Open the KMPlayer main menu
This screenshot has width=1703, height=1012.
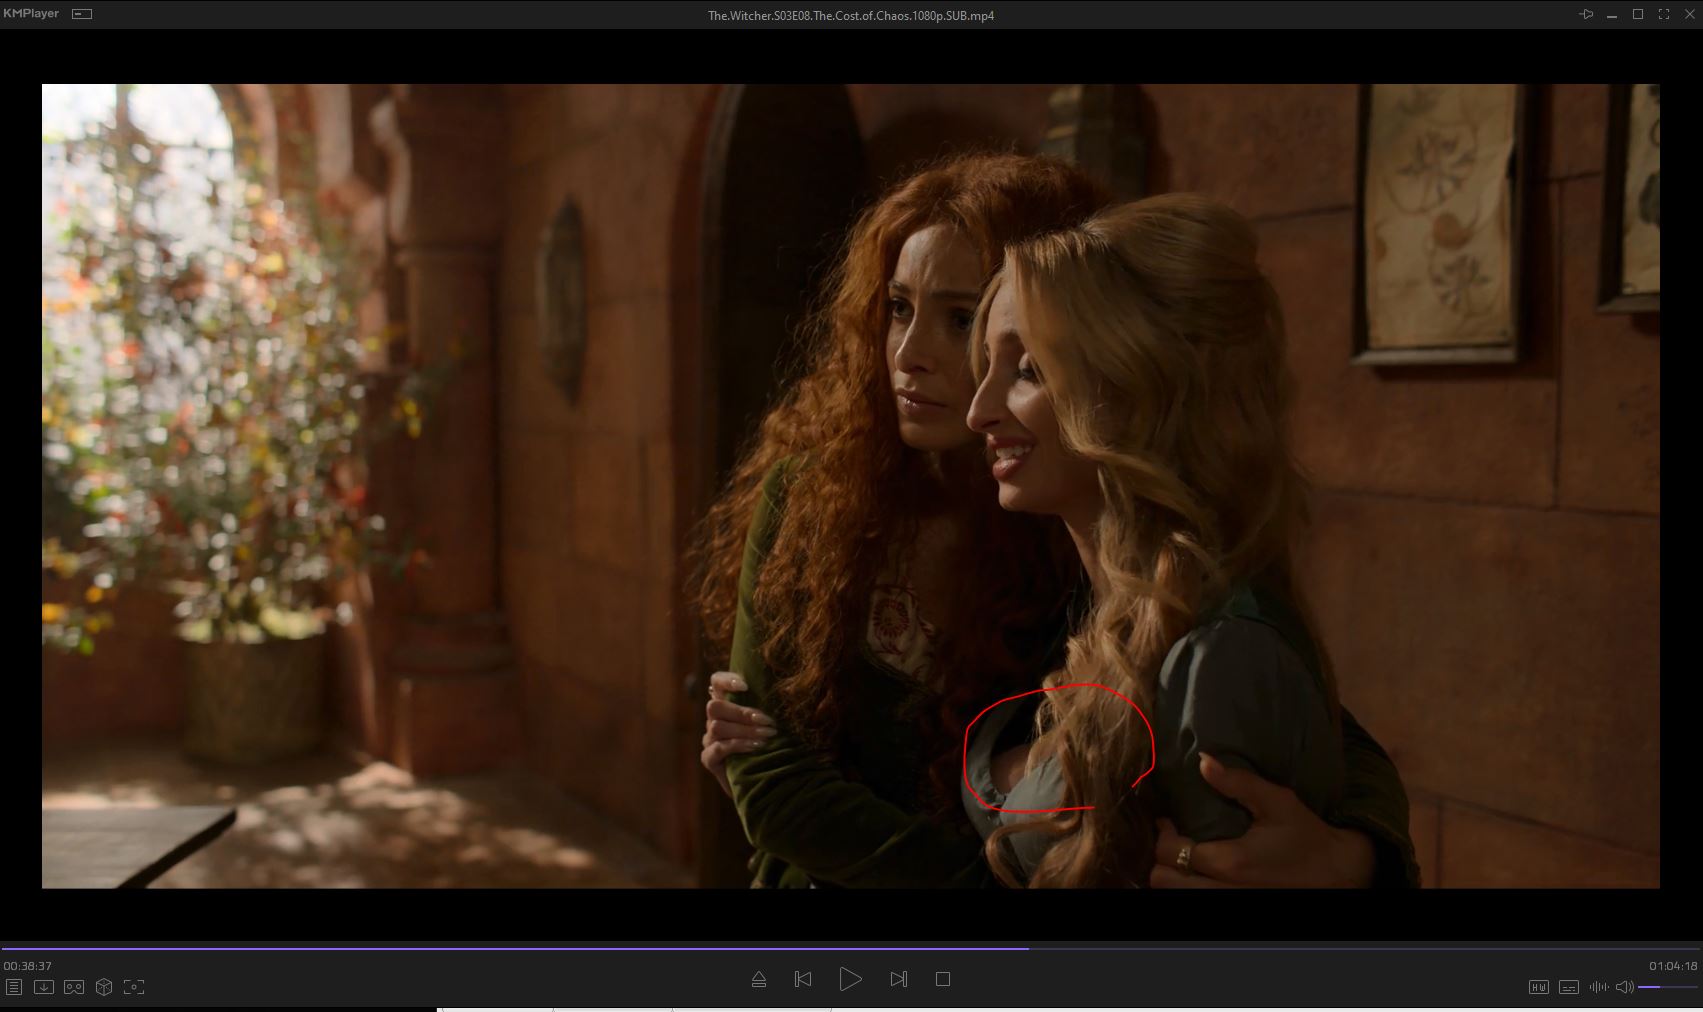31,14
